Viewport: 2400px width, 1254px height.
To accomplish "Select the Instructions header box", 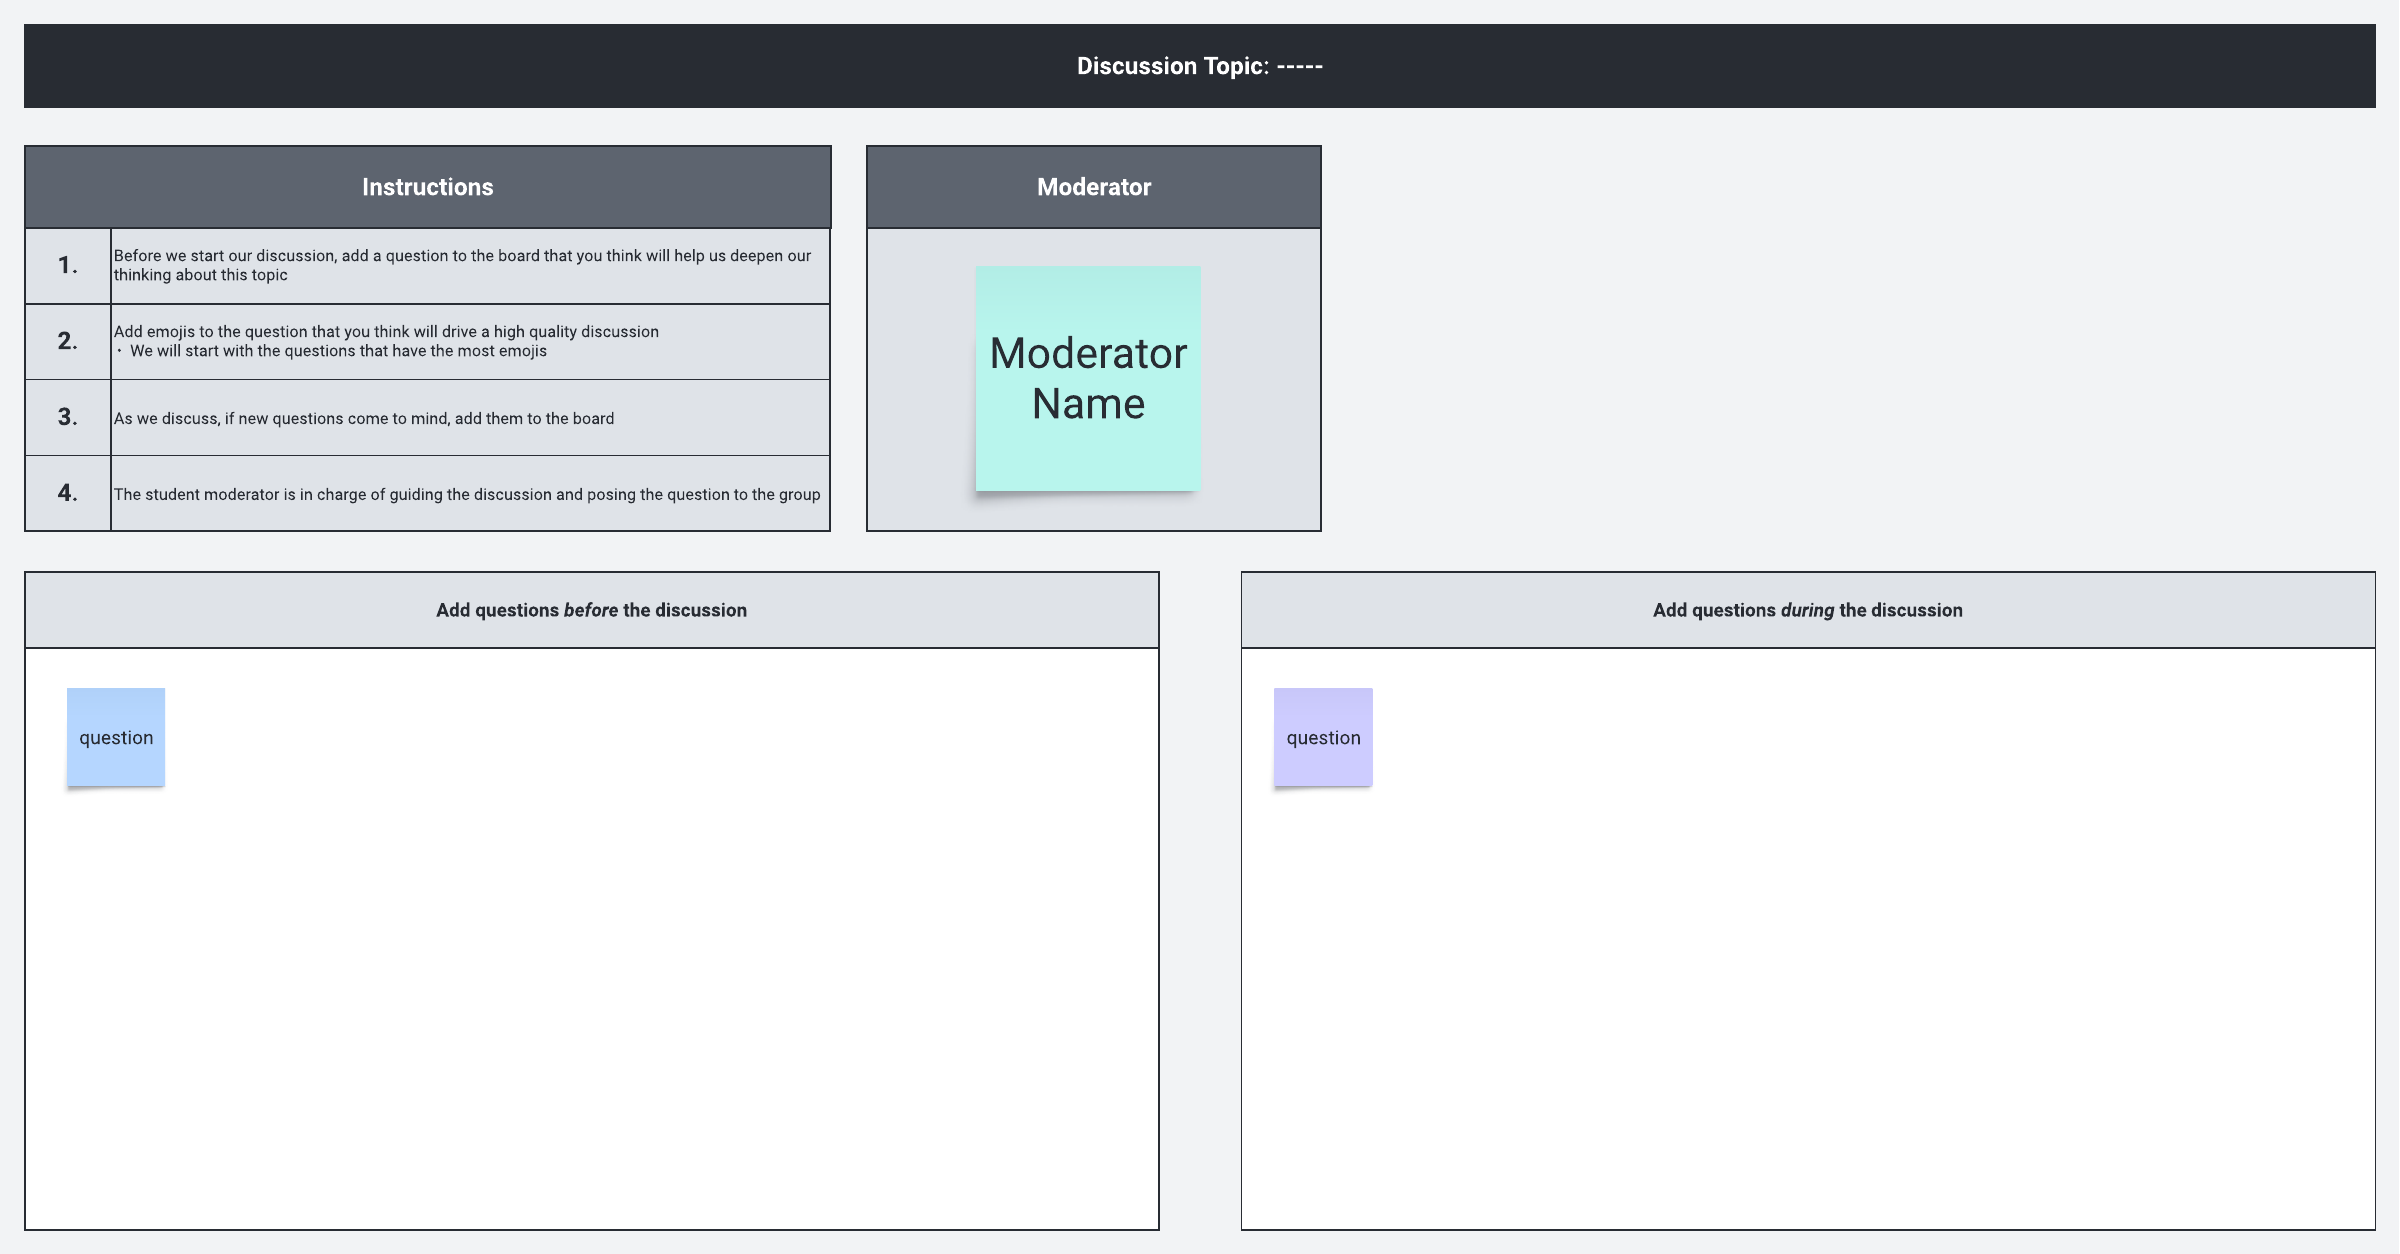I will pyautogui.click(x=427, y=187).
